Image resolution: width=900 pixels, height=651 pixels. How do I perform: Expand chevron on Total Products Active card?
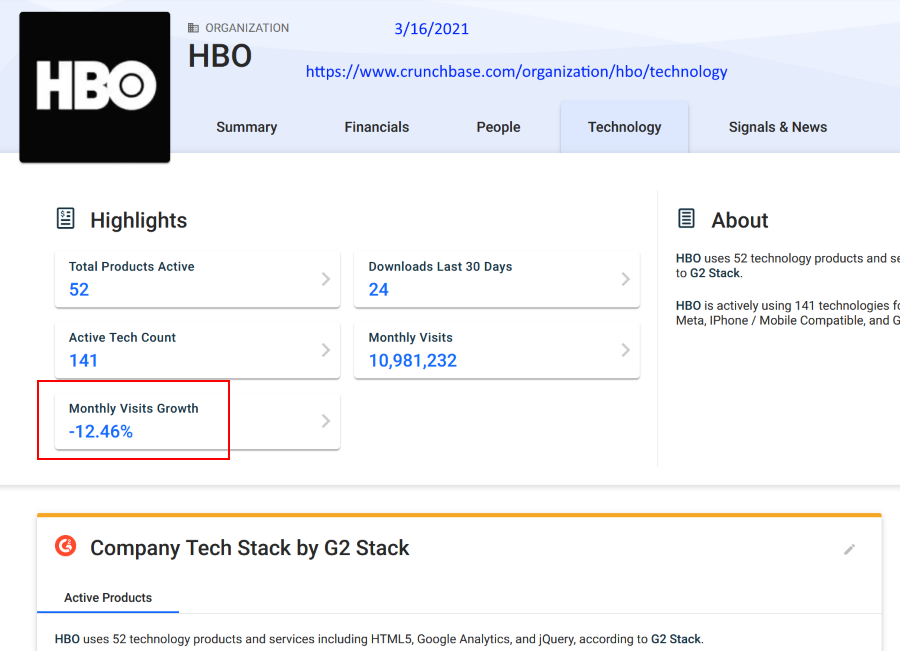[325, 279]
